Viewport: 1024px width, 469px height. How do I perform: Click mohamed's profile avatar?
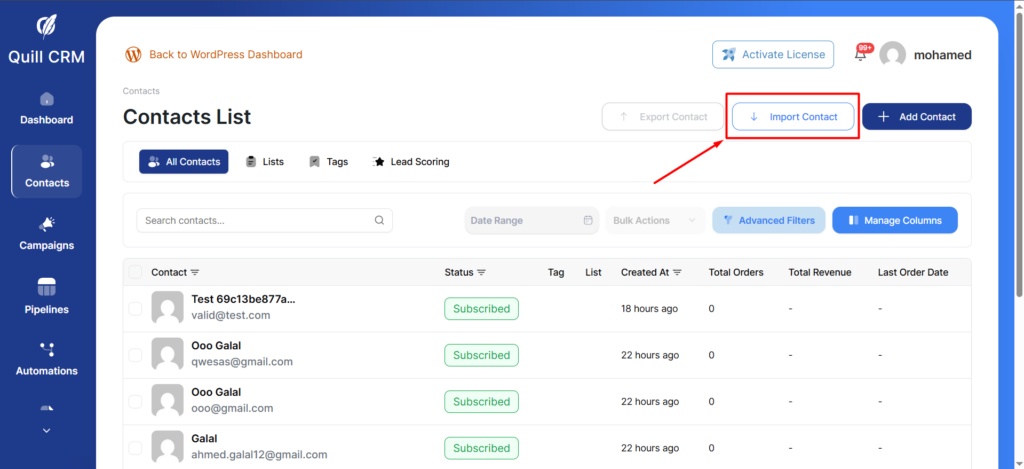pyautogui.click(x=892, y=55)
